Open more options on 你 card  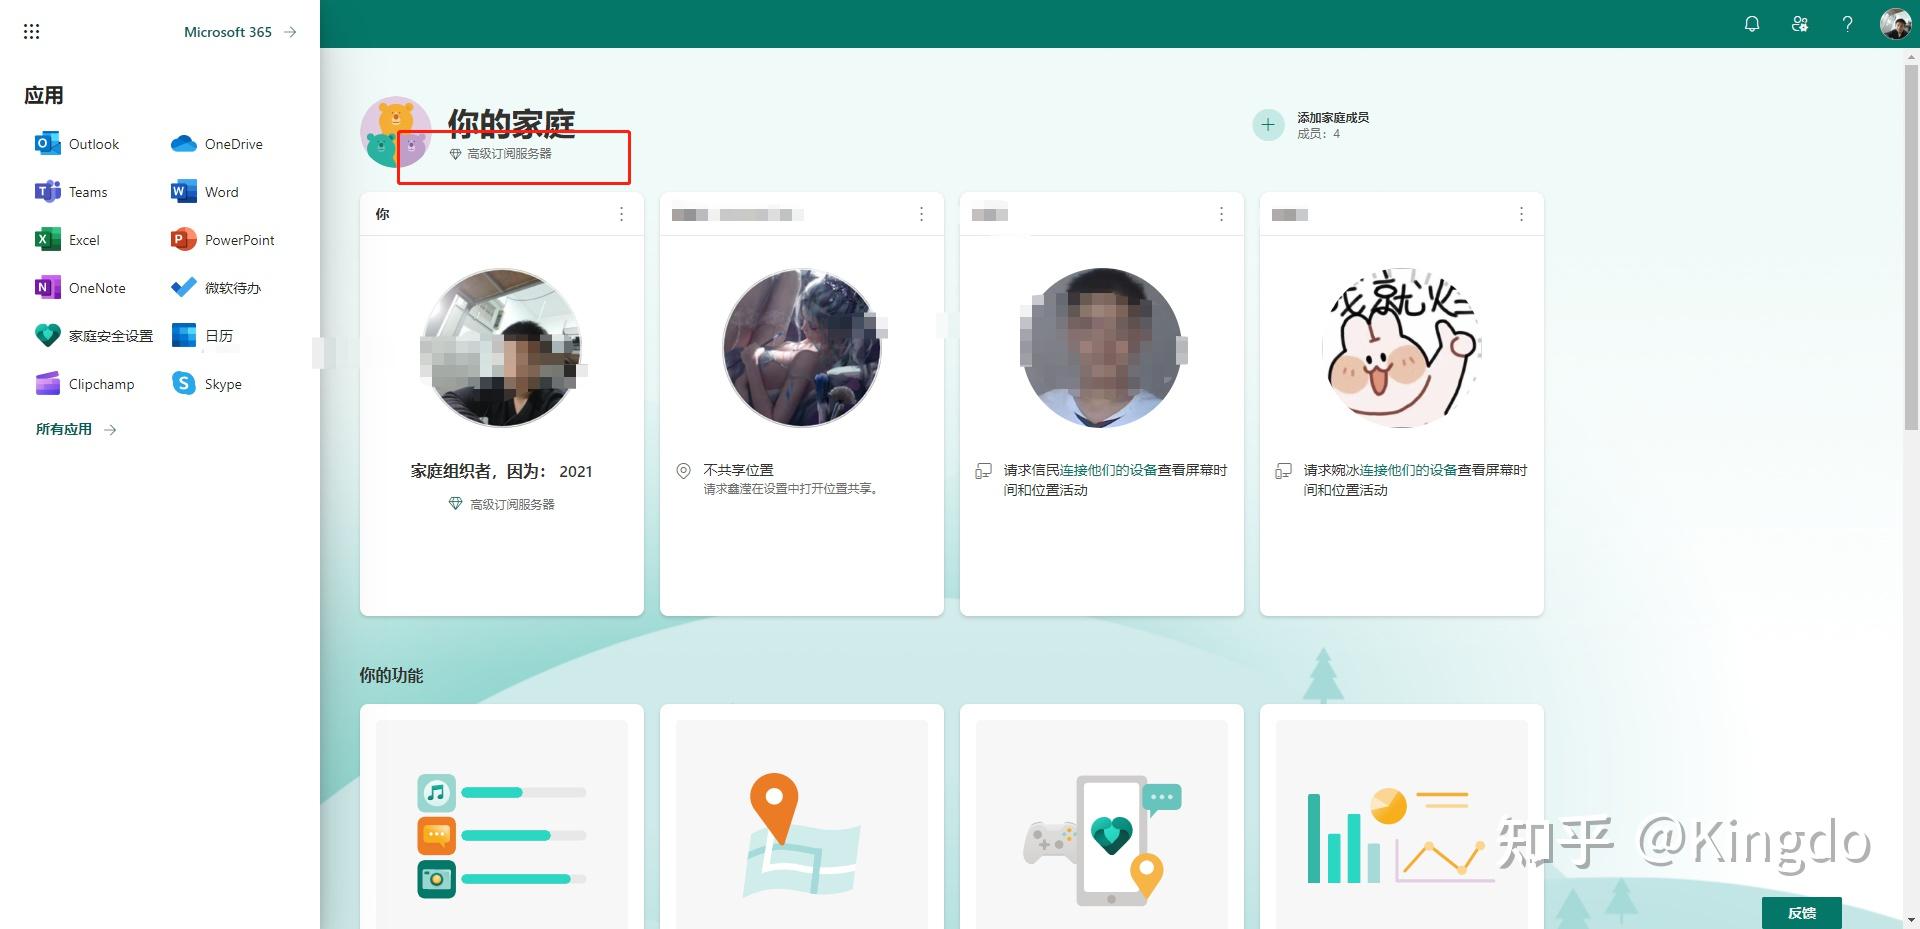[621, 214]
